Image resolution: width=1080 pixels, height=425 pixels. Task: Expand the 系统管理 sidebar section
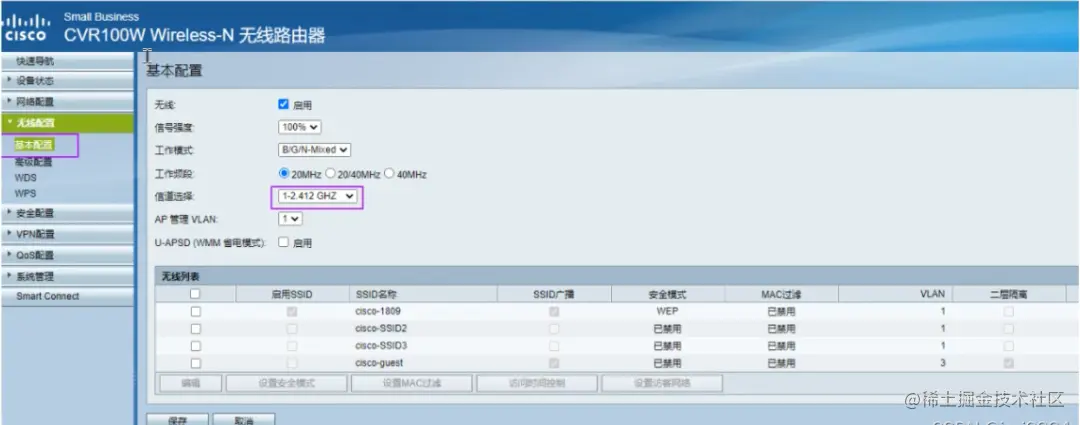68,277
